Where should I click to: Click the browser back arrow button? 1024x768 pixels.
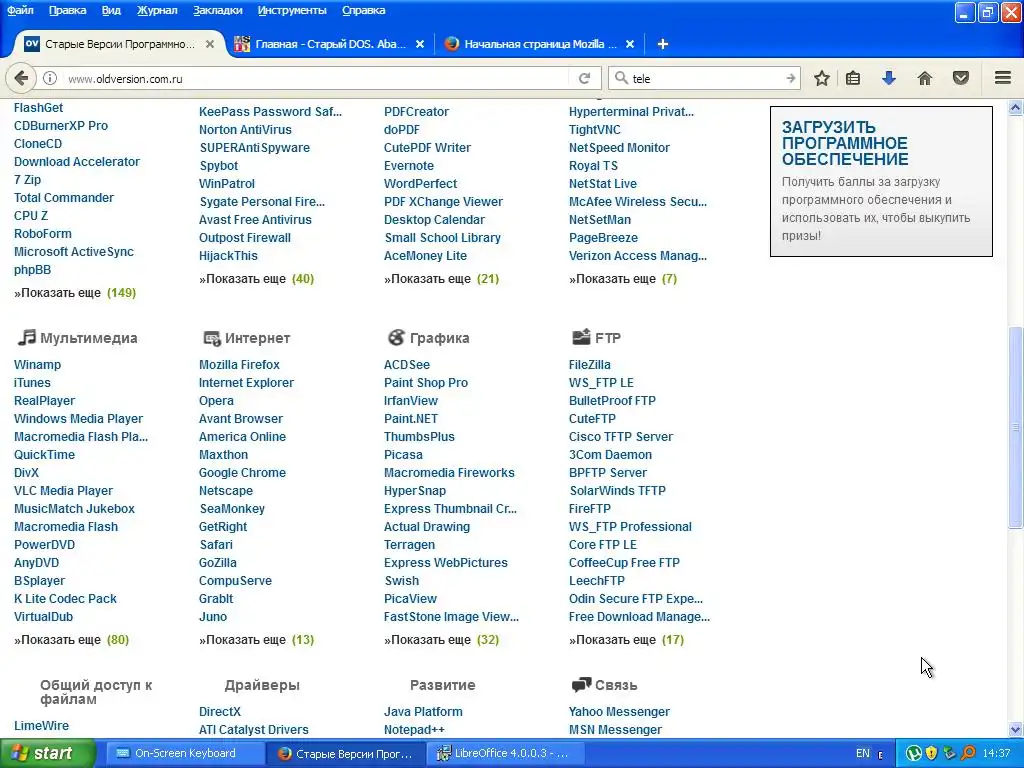[21, 78]
